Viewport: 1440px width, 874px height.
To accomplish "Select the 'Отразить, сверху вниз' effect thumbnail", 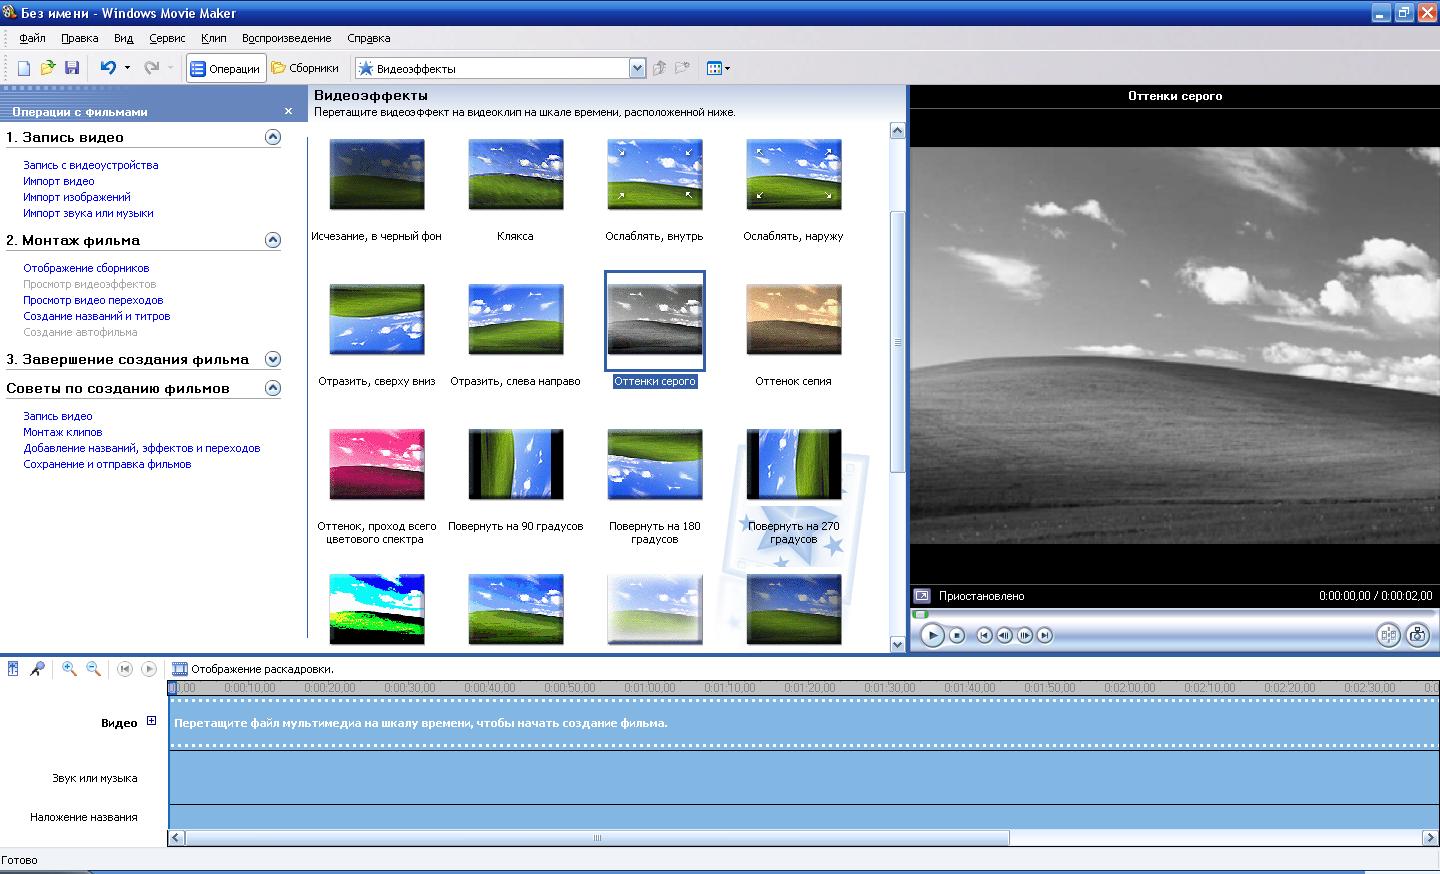I will (x=377, y=320).
